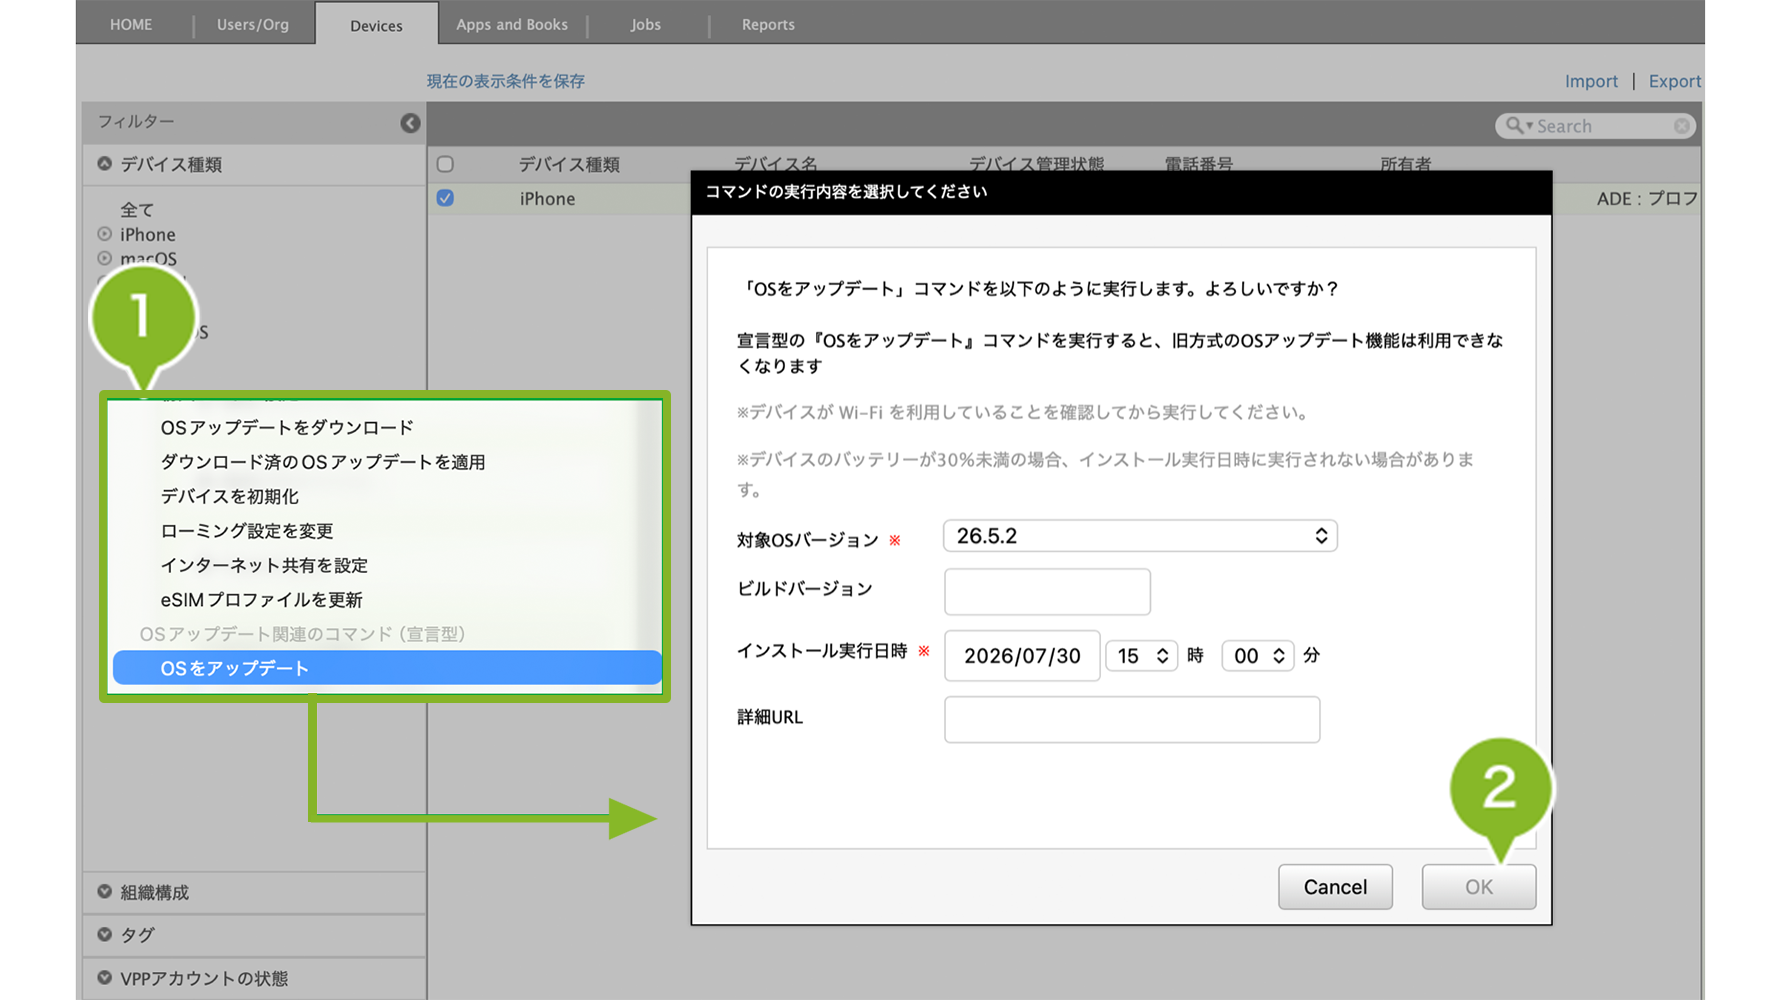
Task: Clear the search field with x icon
Action: (x=1682, y=126)
